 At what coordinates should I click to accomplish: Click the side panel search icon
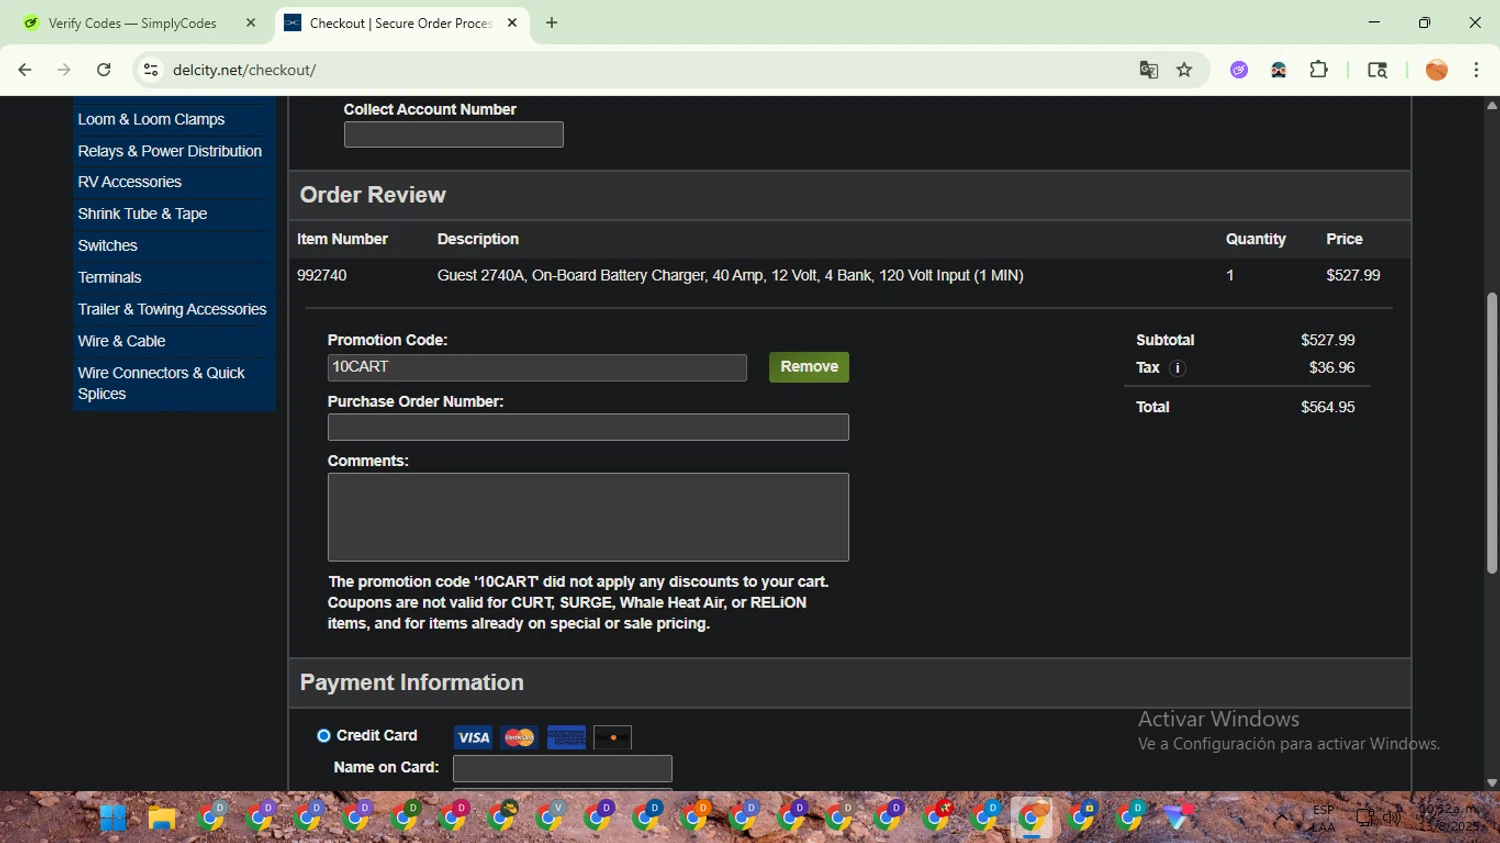pos(1377,70)
